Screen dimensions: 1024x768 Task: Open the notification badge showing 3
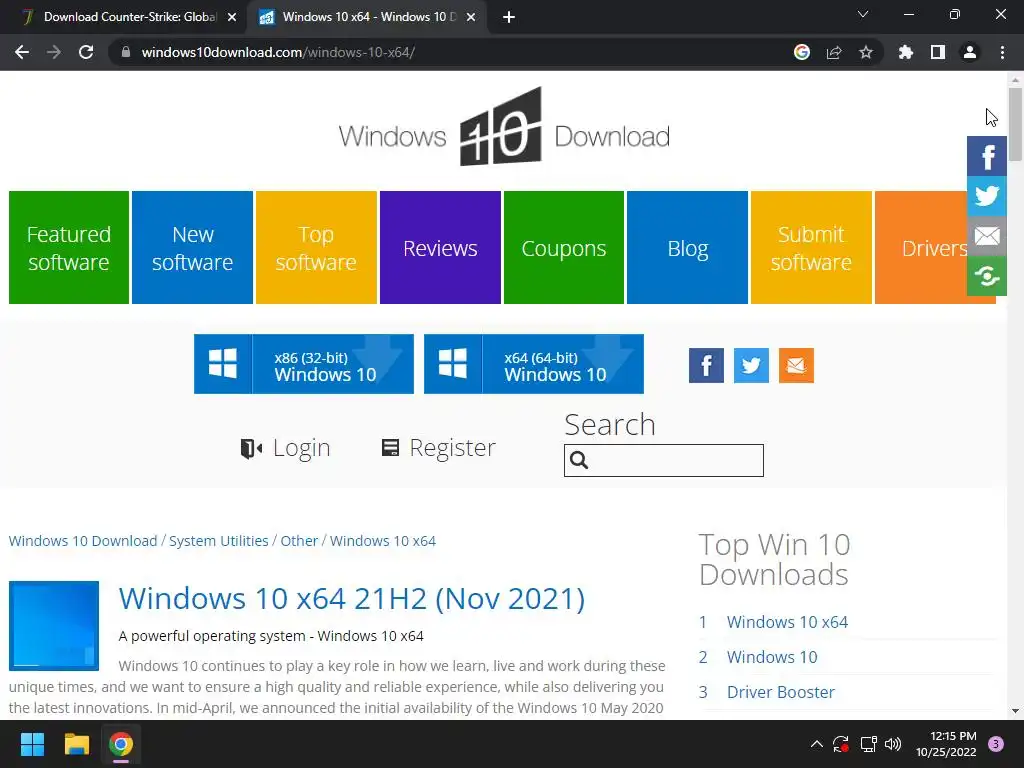tap(996, 744)
